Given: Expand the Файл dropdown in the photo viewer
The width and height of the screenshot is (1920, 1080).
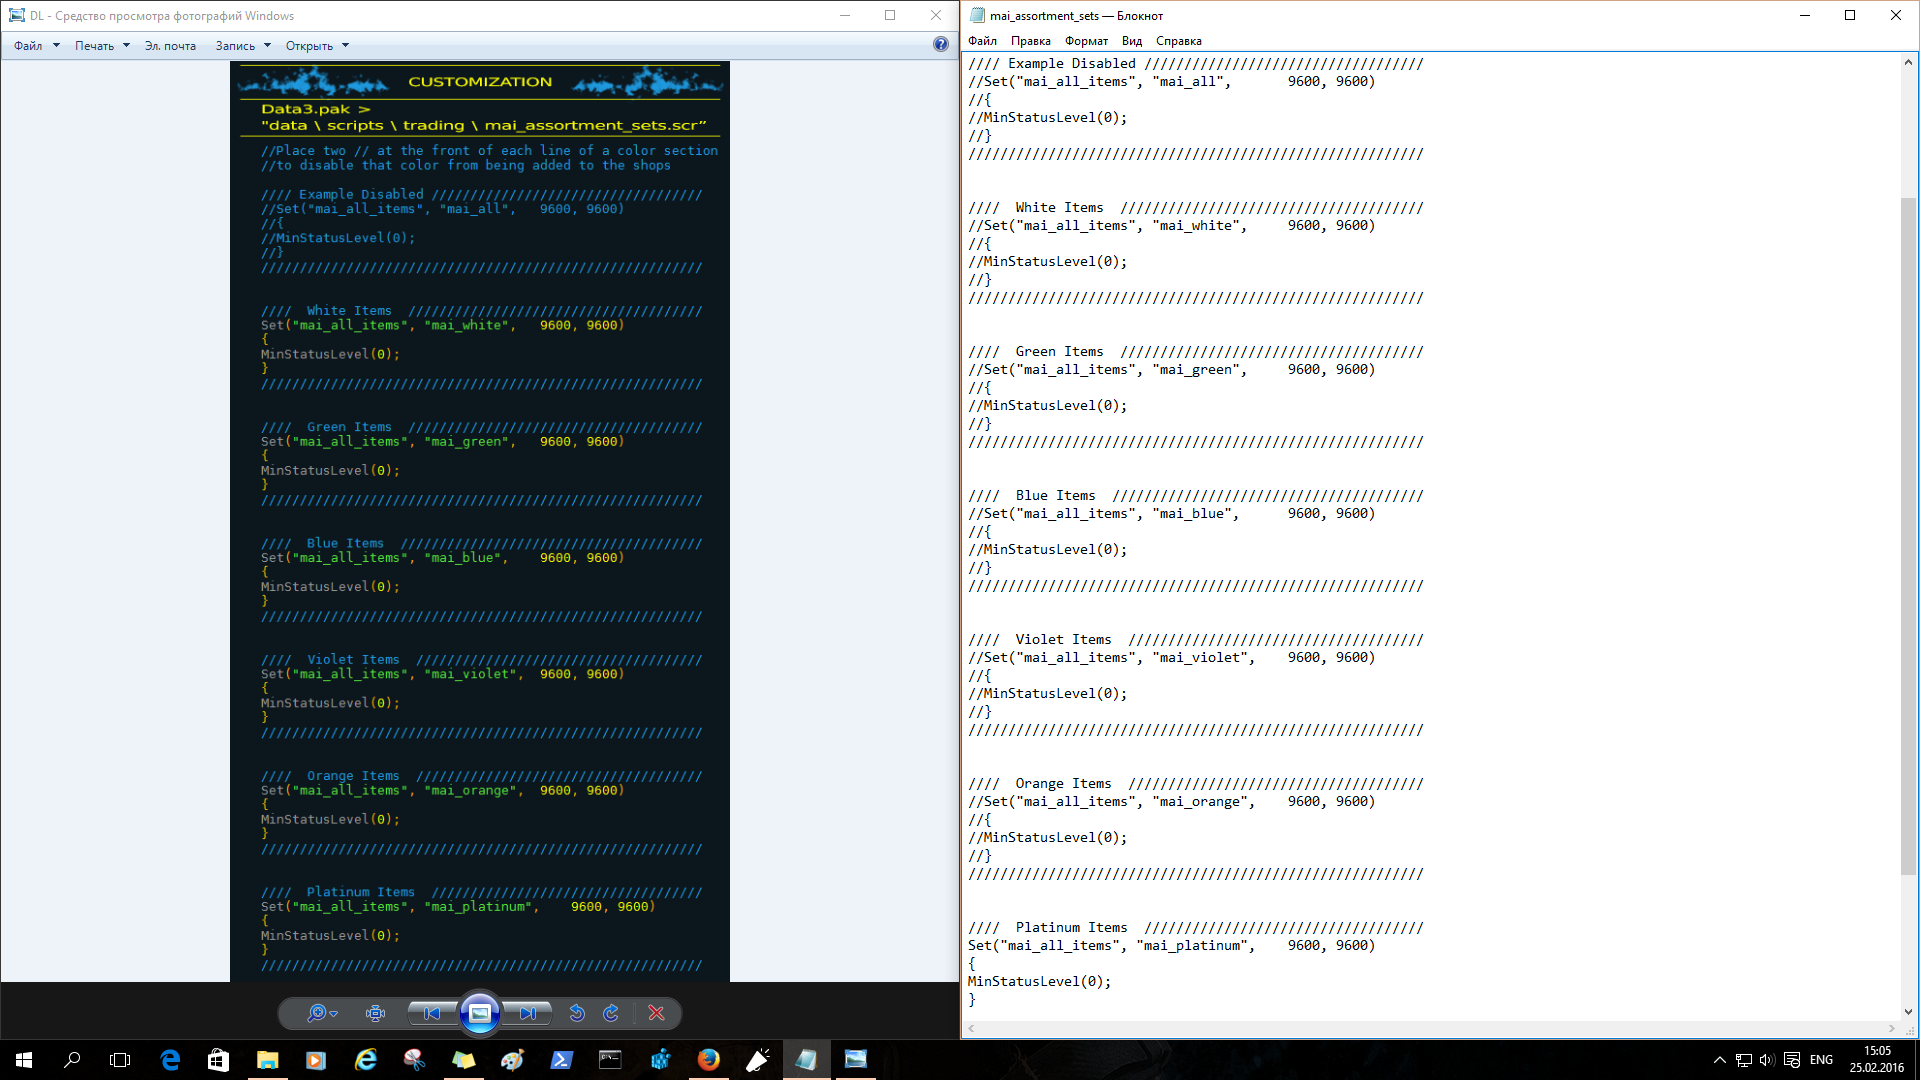Looking at the screenshot, I should click(37, 46).
